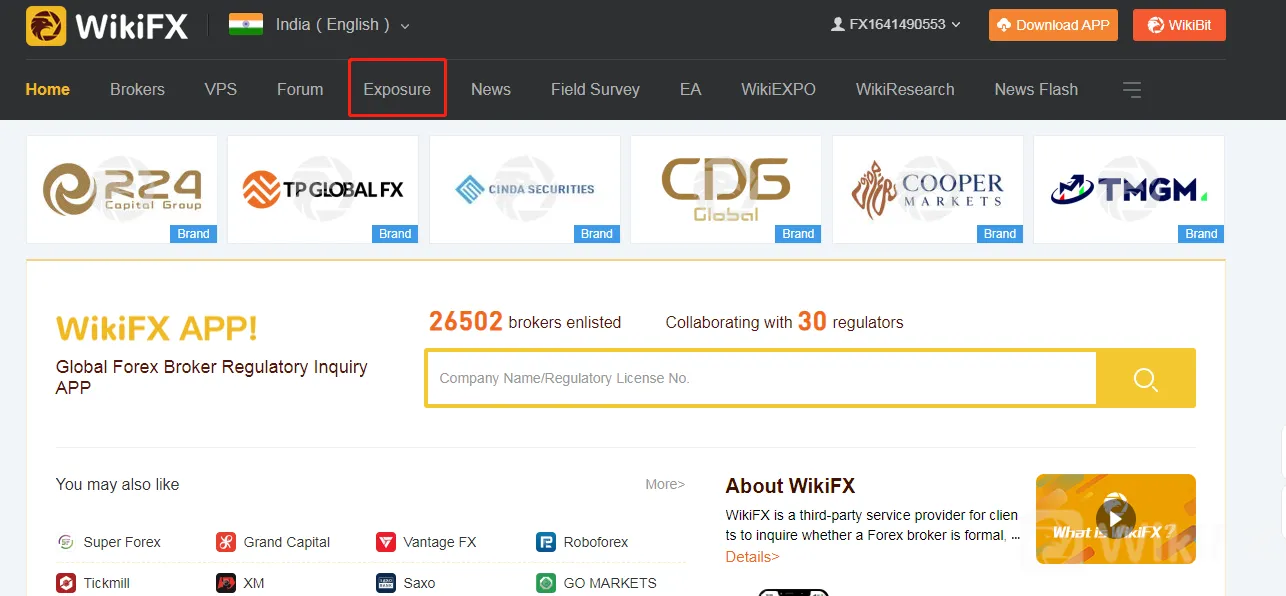Open the India (English) language dropdown
Screen dimensions: 1286x596
(343, 25)
